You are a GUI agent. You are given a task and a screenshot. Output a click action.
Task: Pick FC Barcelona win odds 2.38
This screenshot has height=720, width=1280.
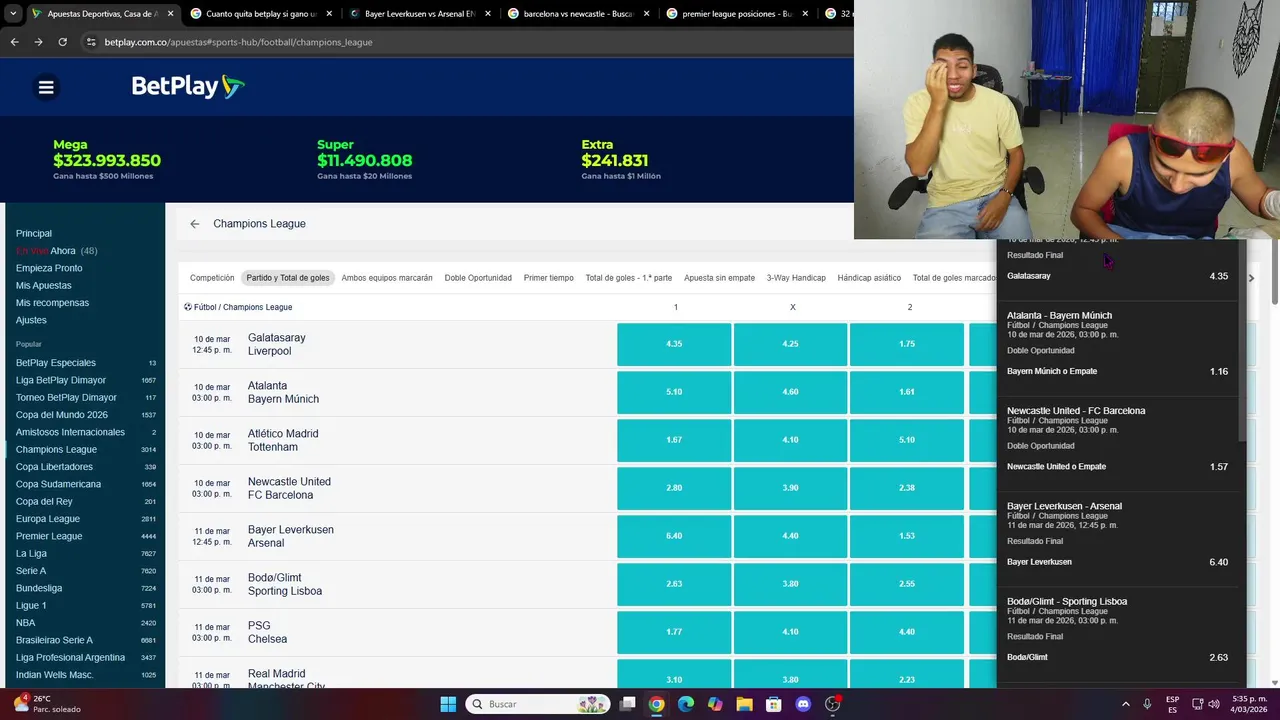coord(907,488)
